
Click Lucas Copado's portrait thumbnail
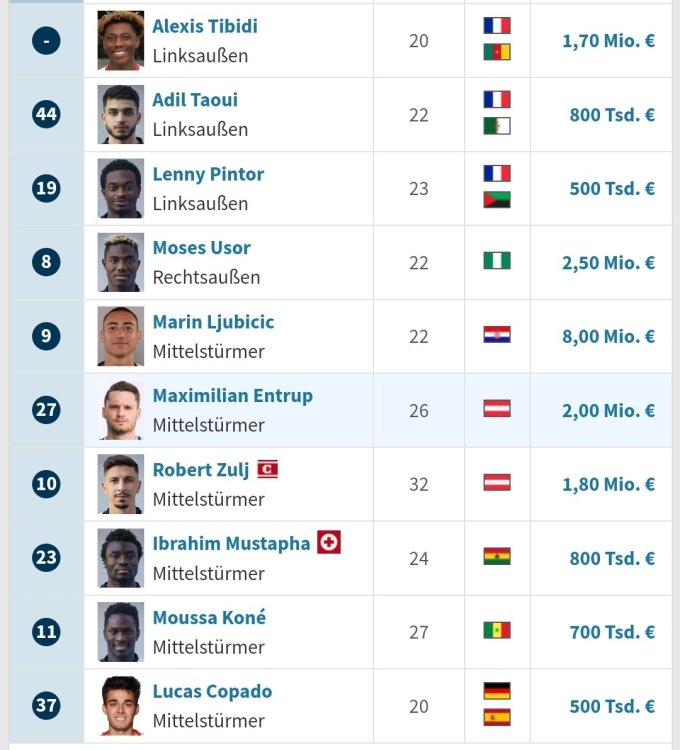[121, 706]
